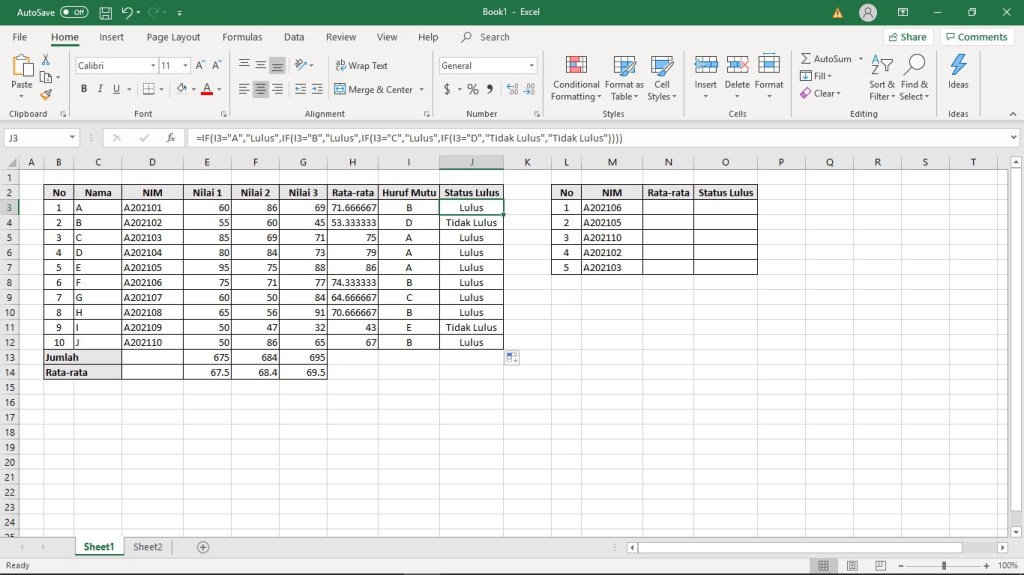Toggle the AutoSave switch
The image size is (1024, 575).
tap(74, 12)
